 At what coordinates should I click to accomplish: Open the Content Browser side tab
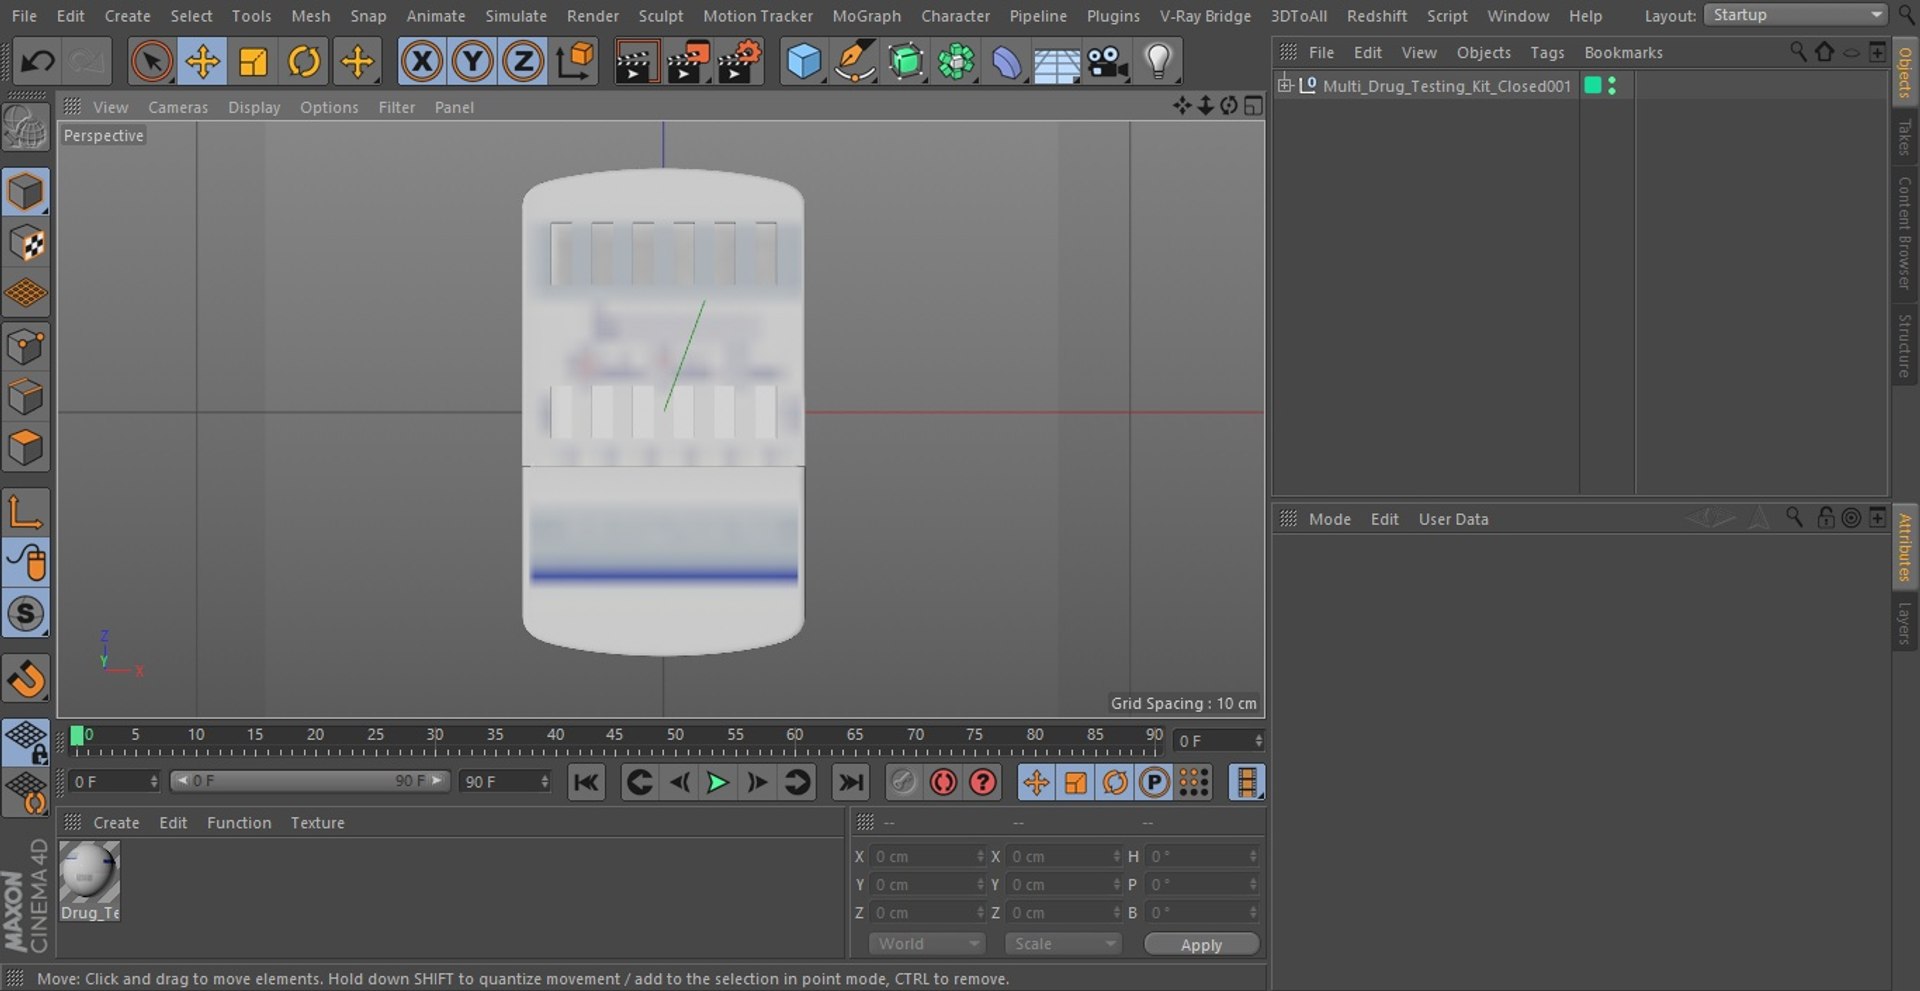click(x=1904, y=233)
